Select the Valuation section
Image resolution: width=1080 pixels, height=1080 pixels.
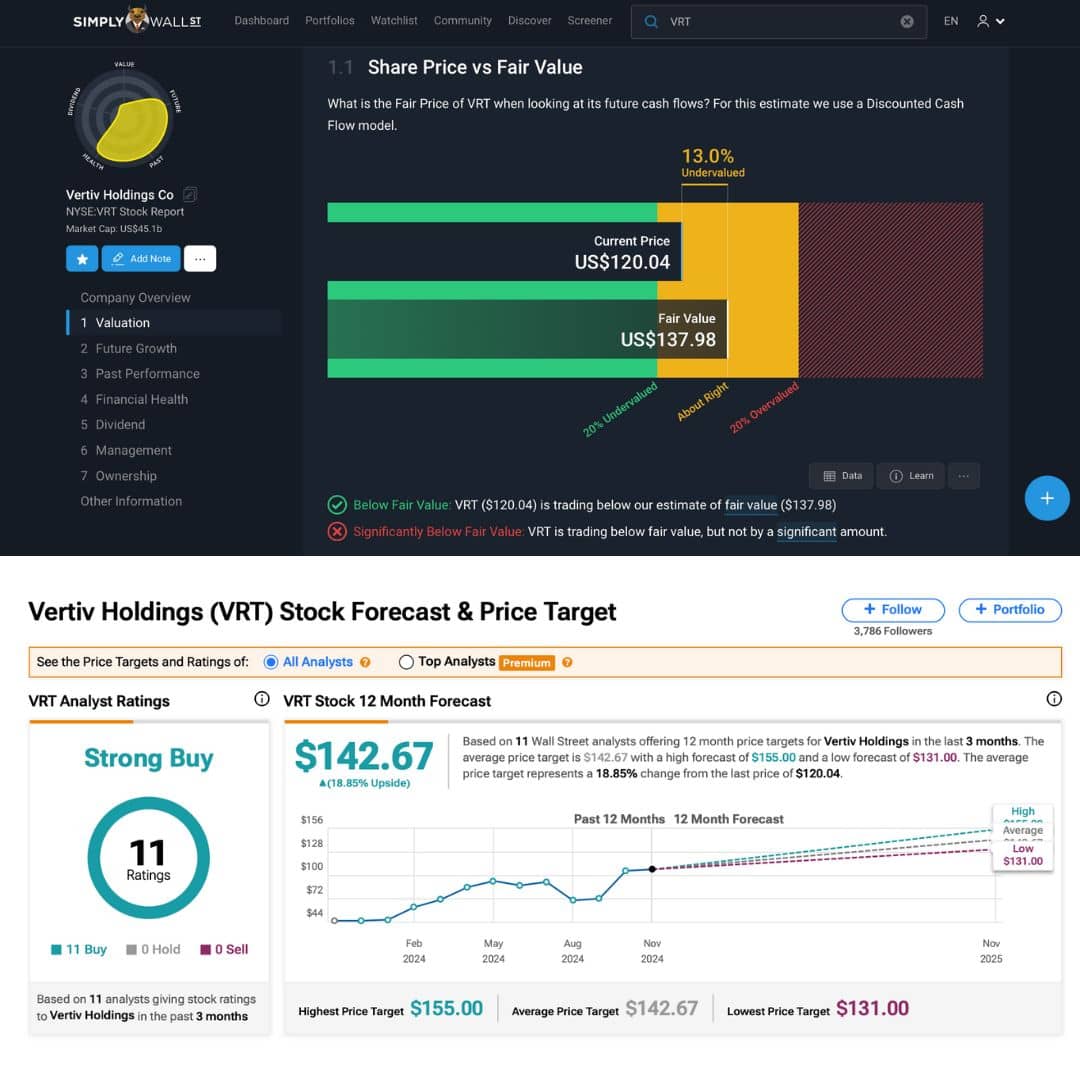tap(174, 323)
